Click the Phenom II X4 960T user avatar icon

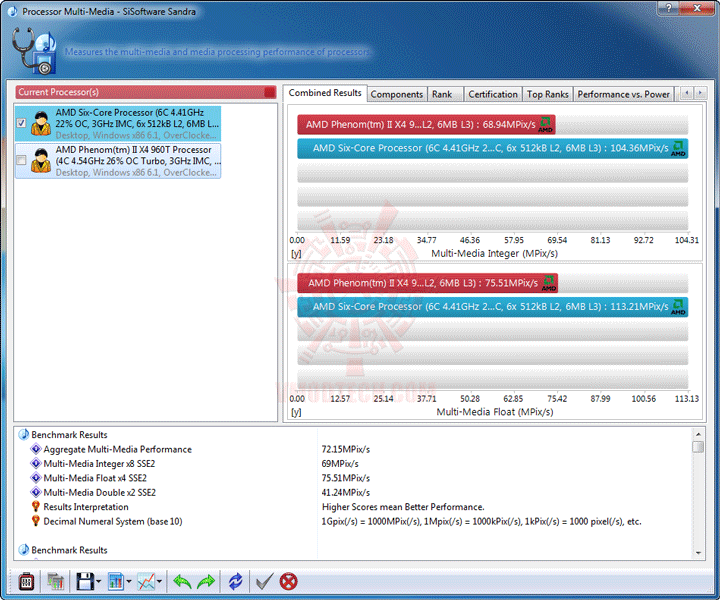pyautogui.click(x=41, y=161)
